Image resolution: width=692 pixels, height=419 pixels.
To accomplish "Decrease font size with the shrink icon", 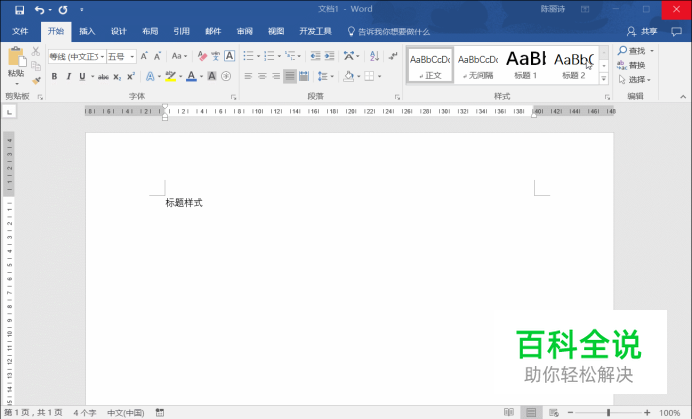I will [x=157, y=56].
